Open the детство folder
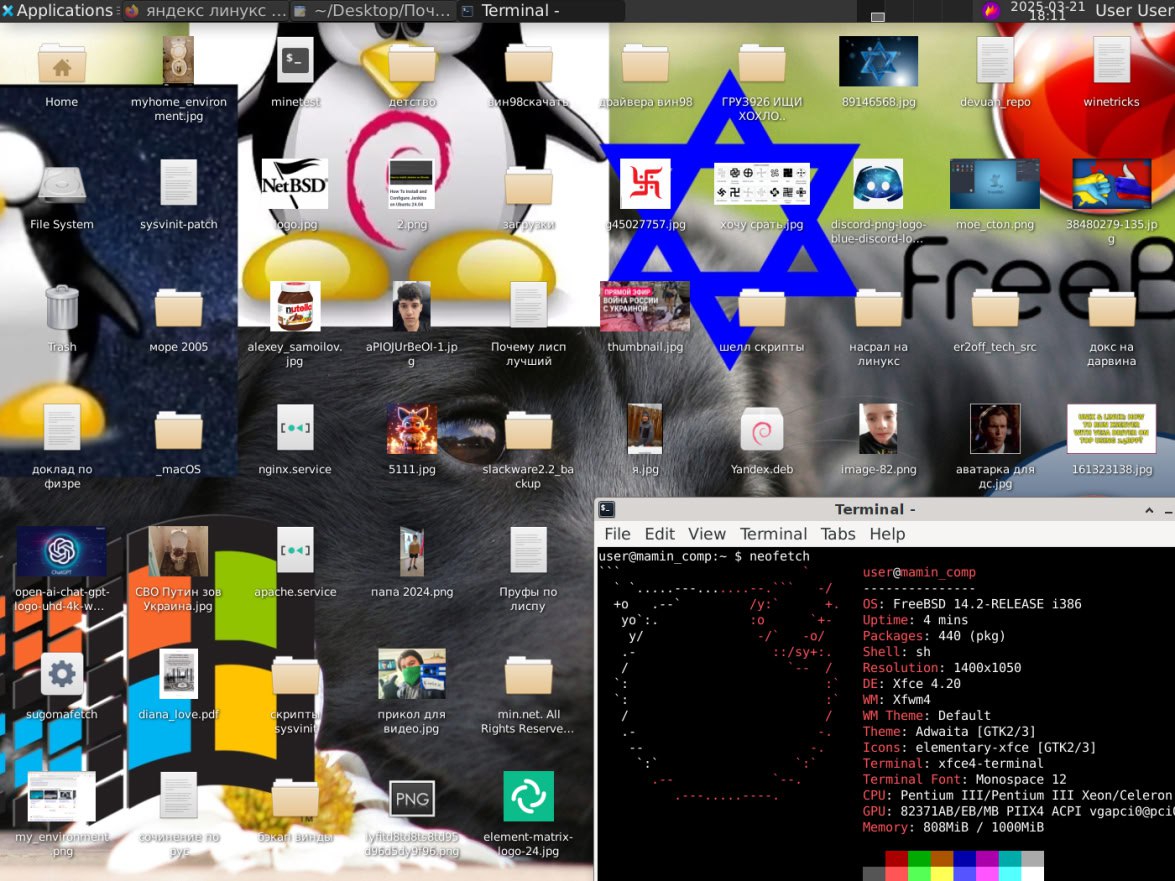 (x=412, y=63)
